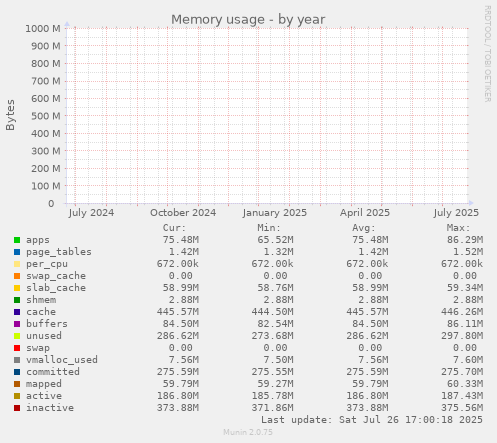Click the '1000 M' axis label
Image resolution: width=497 pixels, height=443 pixels.
click(x=43, y=29)
